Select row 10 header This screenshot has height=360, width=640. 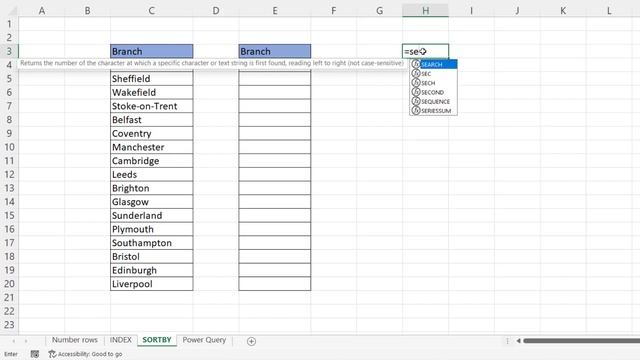point(9,147)
